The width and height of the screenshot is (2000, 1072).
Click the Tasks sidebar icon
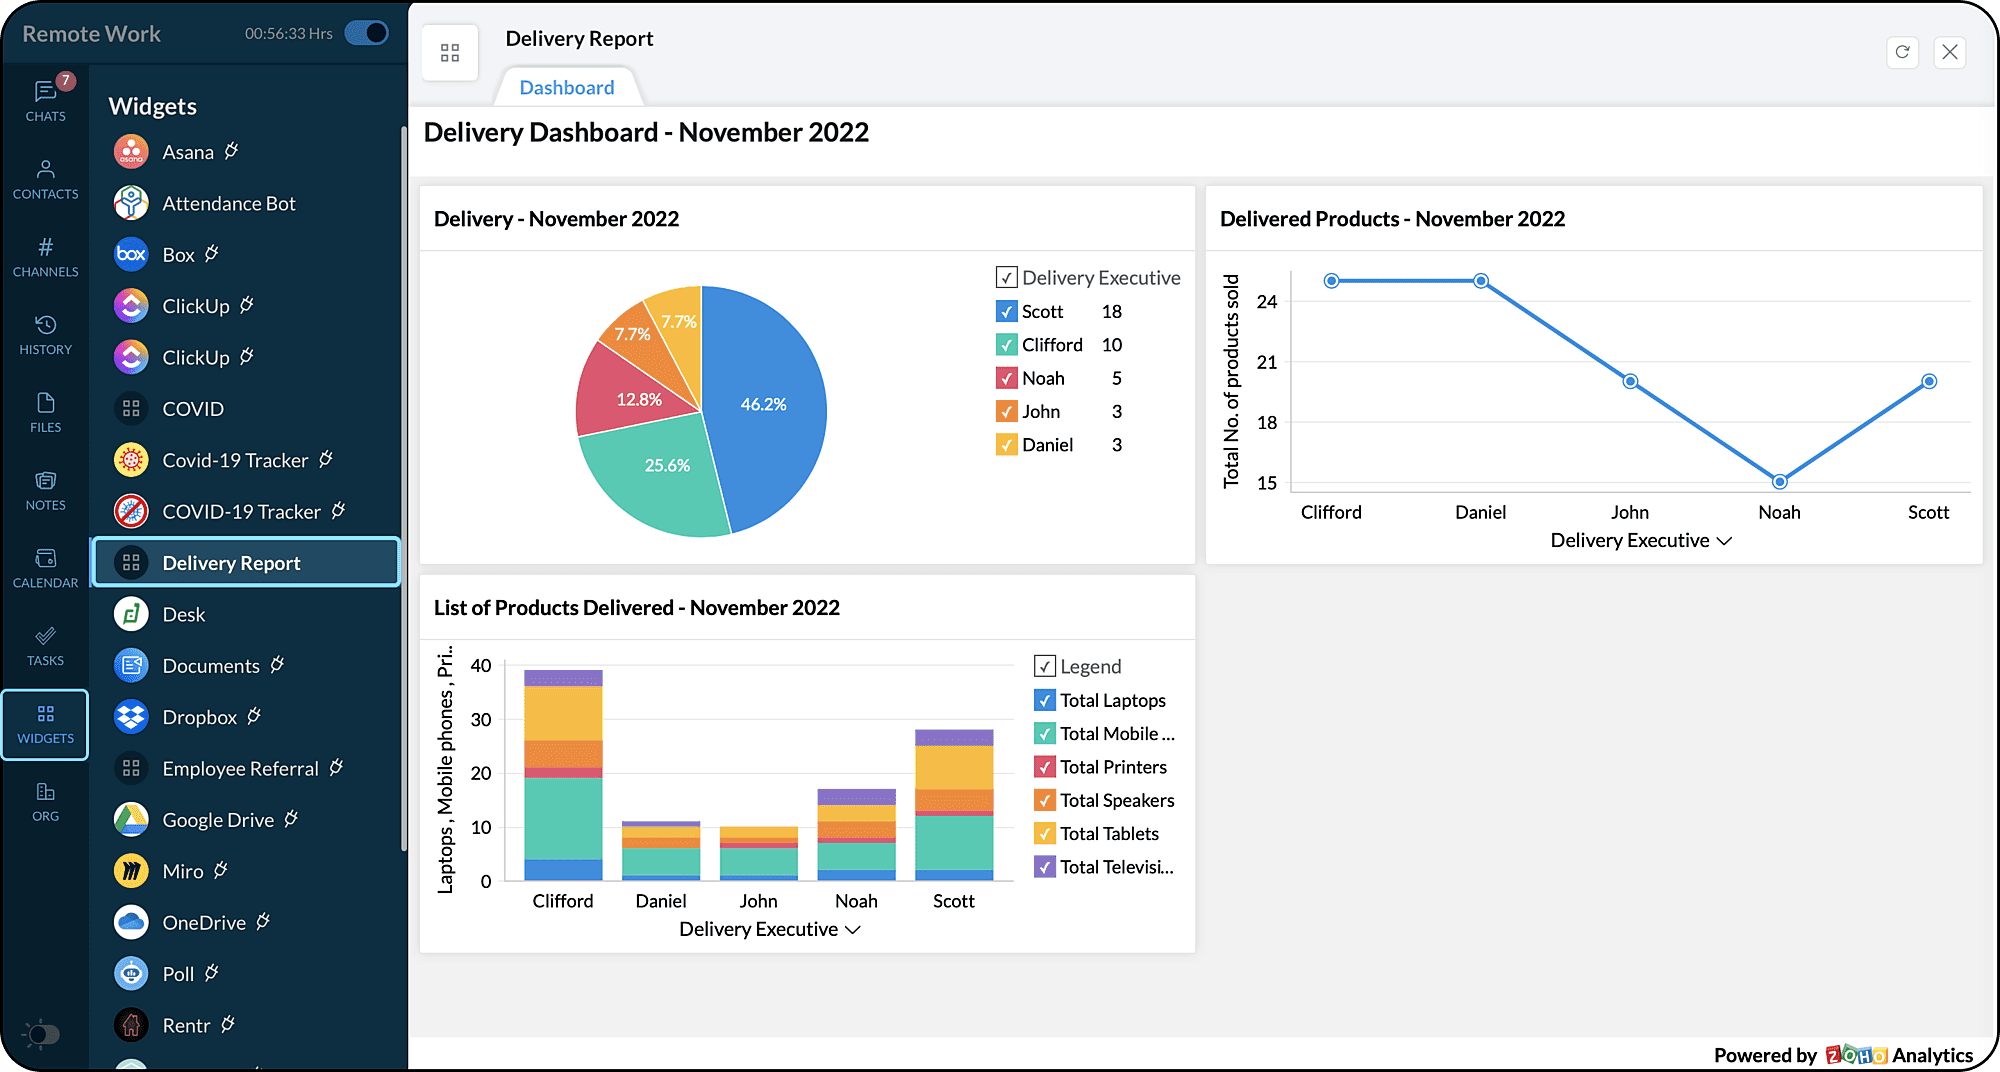(45, 643)
